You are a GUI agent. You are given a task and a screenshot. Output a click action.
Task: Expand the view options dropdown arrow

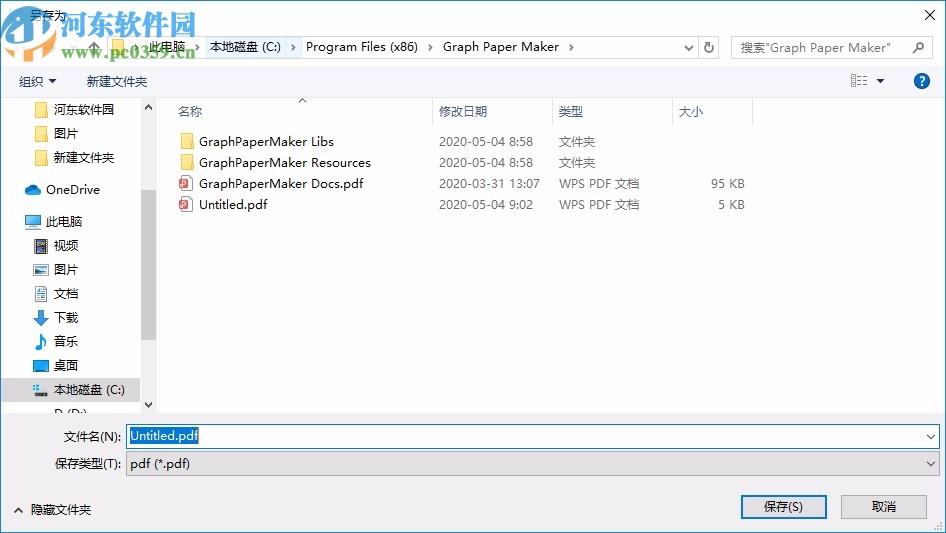880,81
